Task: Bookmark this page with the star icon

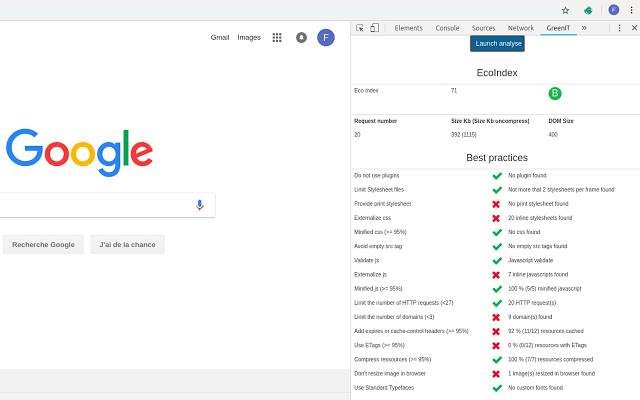Action: (x=565, y=11)
